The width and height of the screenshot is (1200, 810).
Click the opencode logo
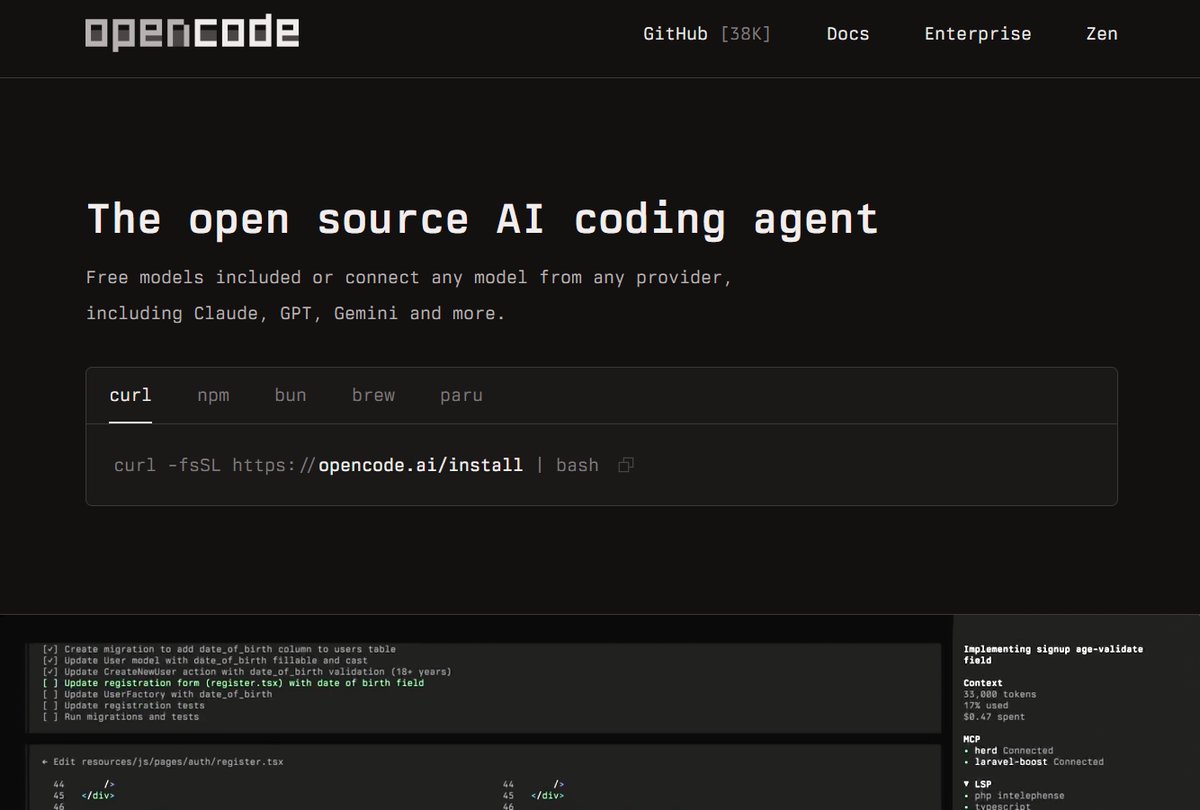pyautogui.click(x=192, y=33)
